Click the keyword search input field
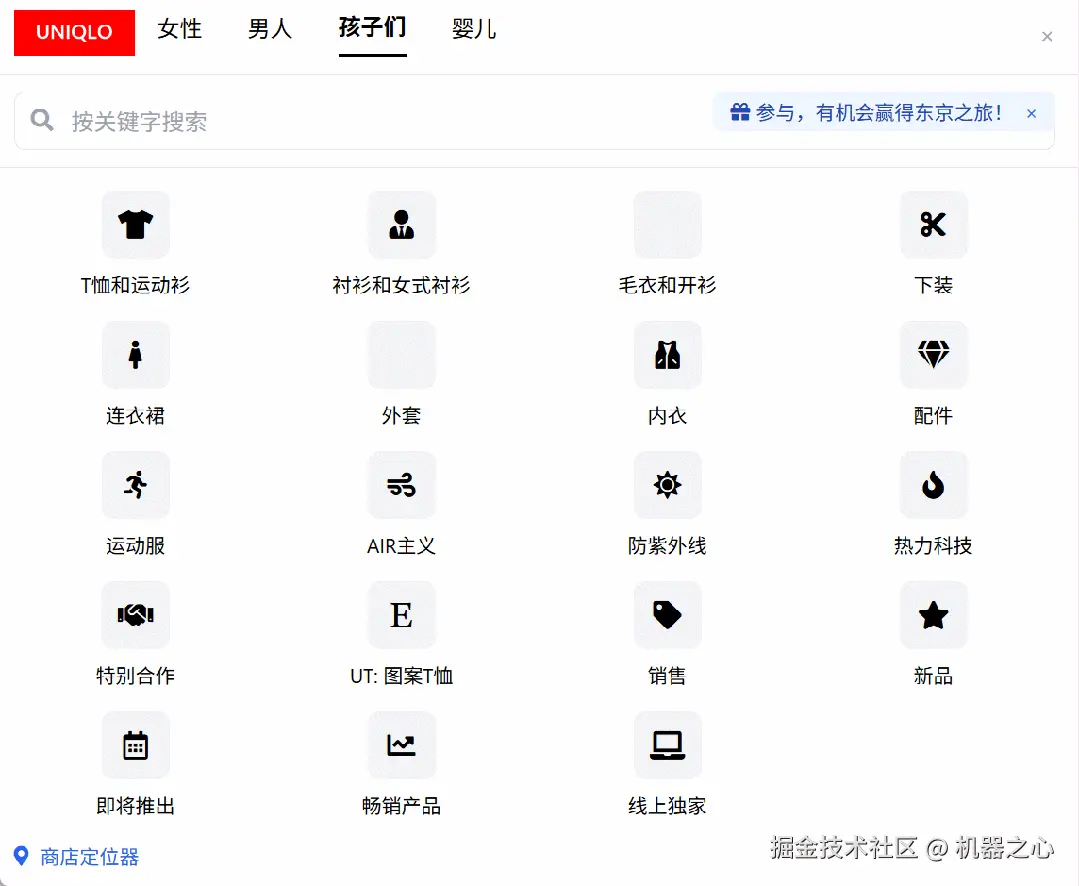Image resolution: width=1079 pixels, height=886 pixels. pyautogui.click(x=300, y=120)
